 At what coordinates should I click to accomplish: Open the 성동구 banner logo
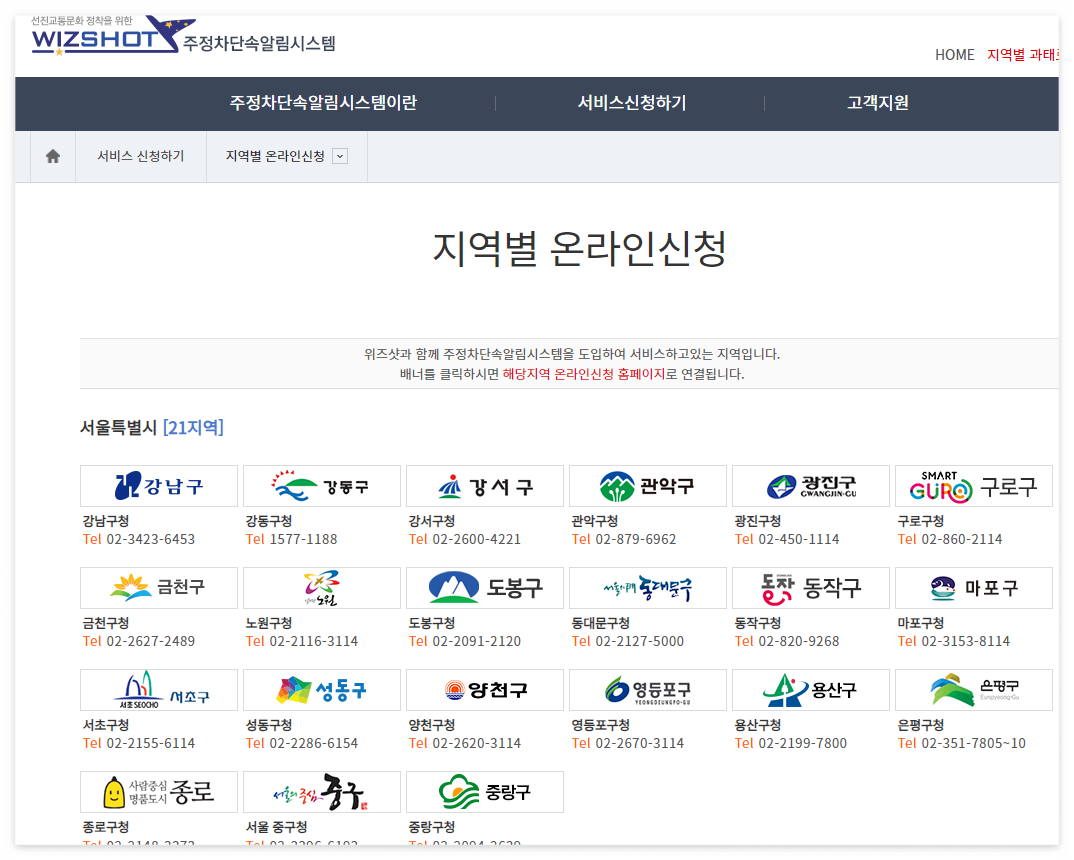pos(322,690)
